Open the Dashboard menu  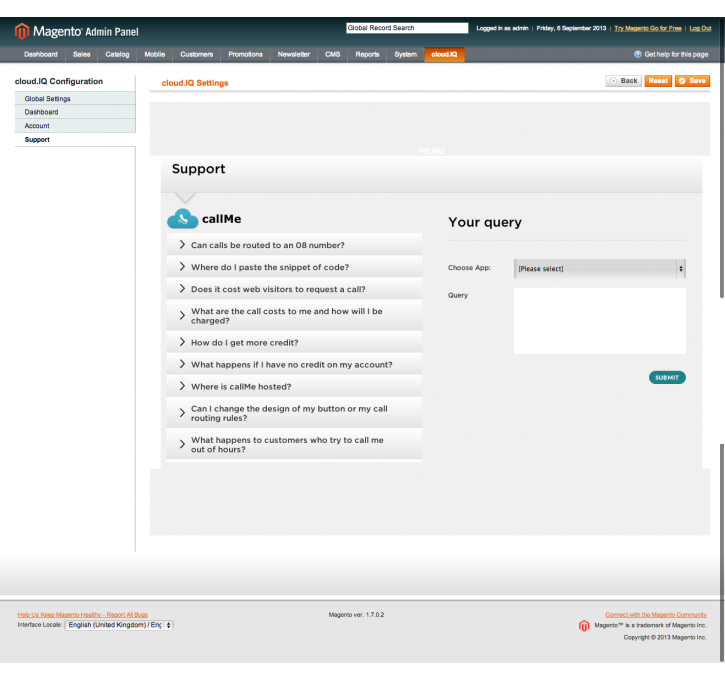(x=41, y=55)
